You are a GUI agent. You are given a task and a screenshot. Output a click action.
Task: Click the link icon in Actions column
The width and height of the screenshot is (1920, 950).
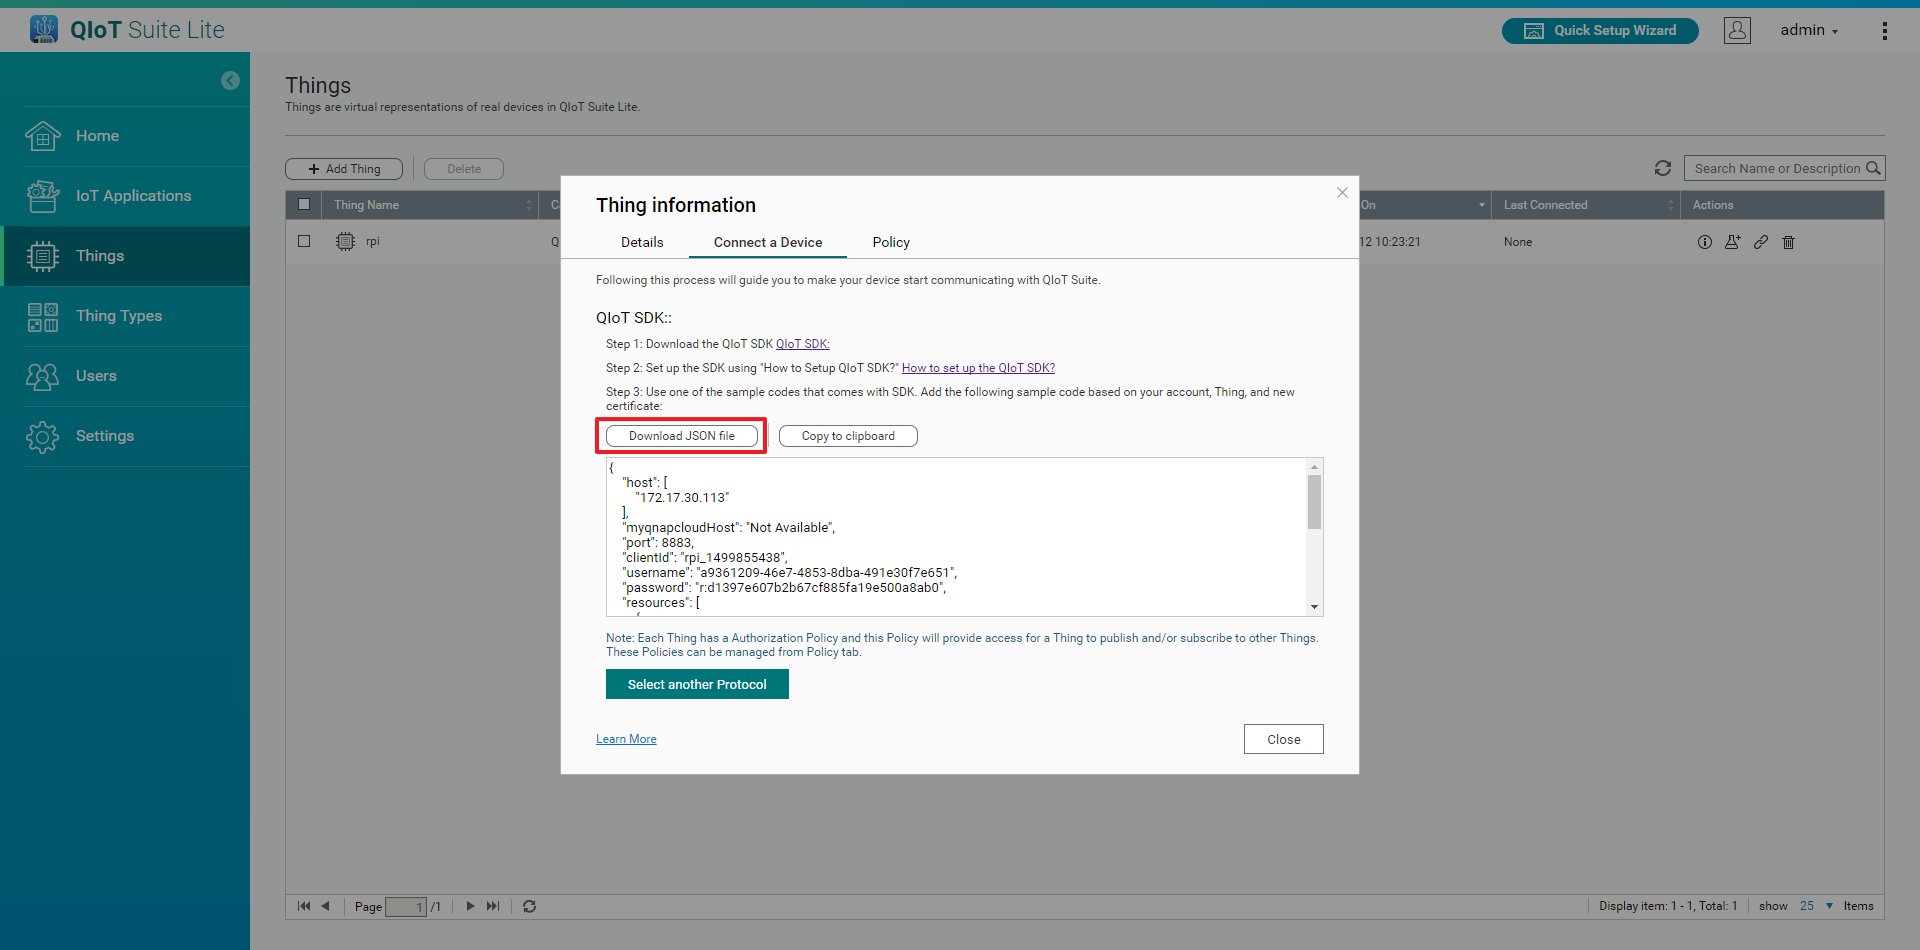pyautogui.click(x=1761, y=242)
